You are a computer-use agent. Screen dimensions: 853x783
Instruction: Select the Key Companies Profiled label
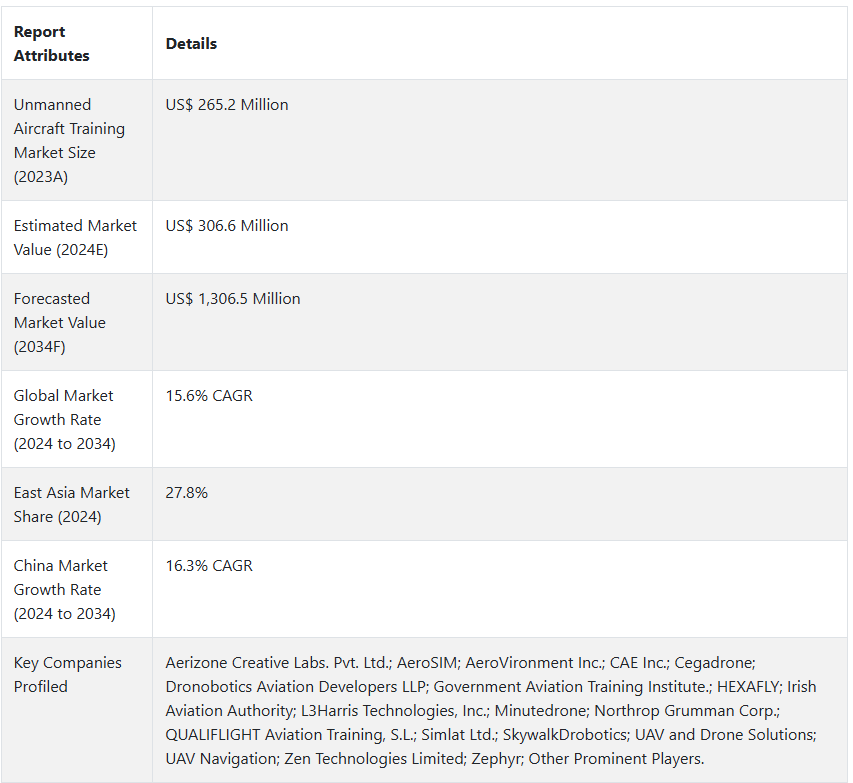(x=67, y=674)
